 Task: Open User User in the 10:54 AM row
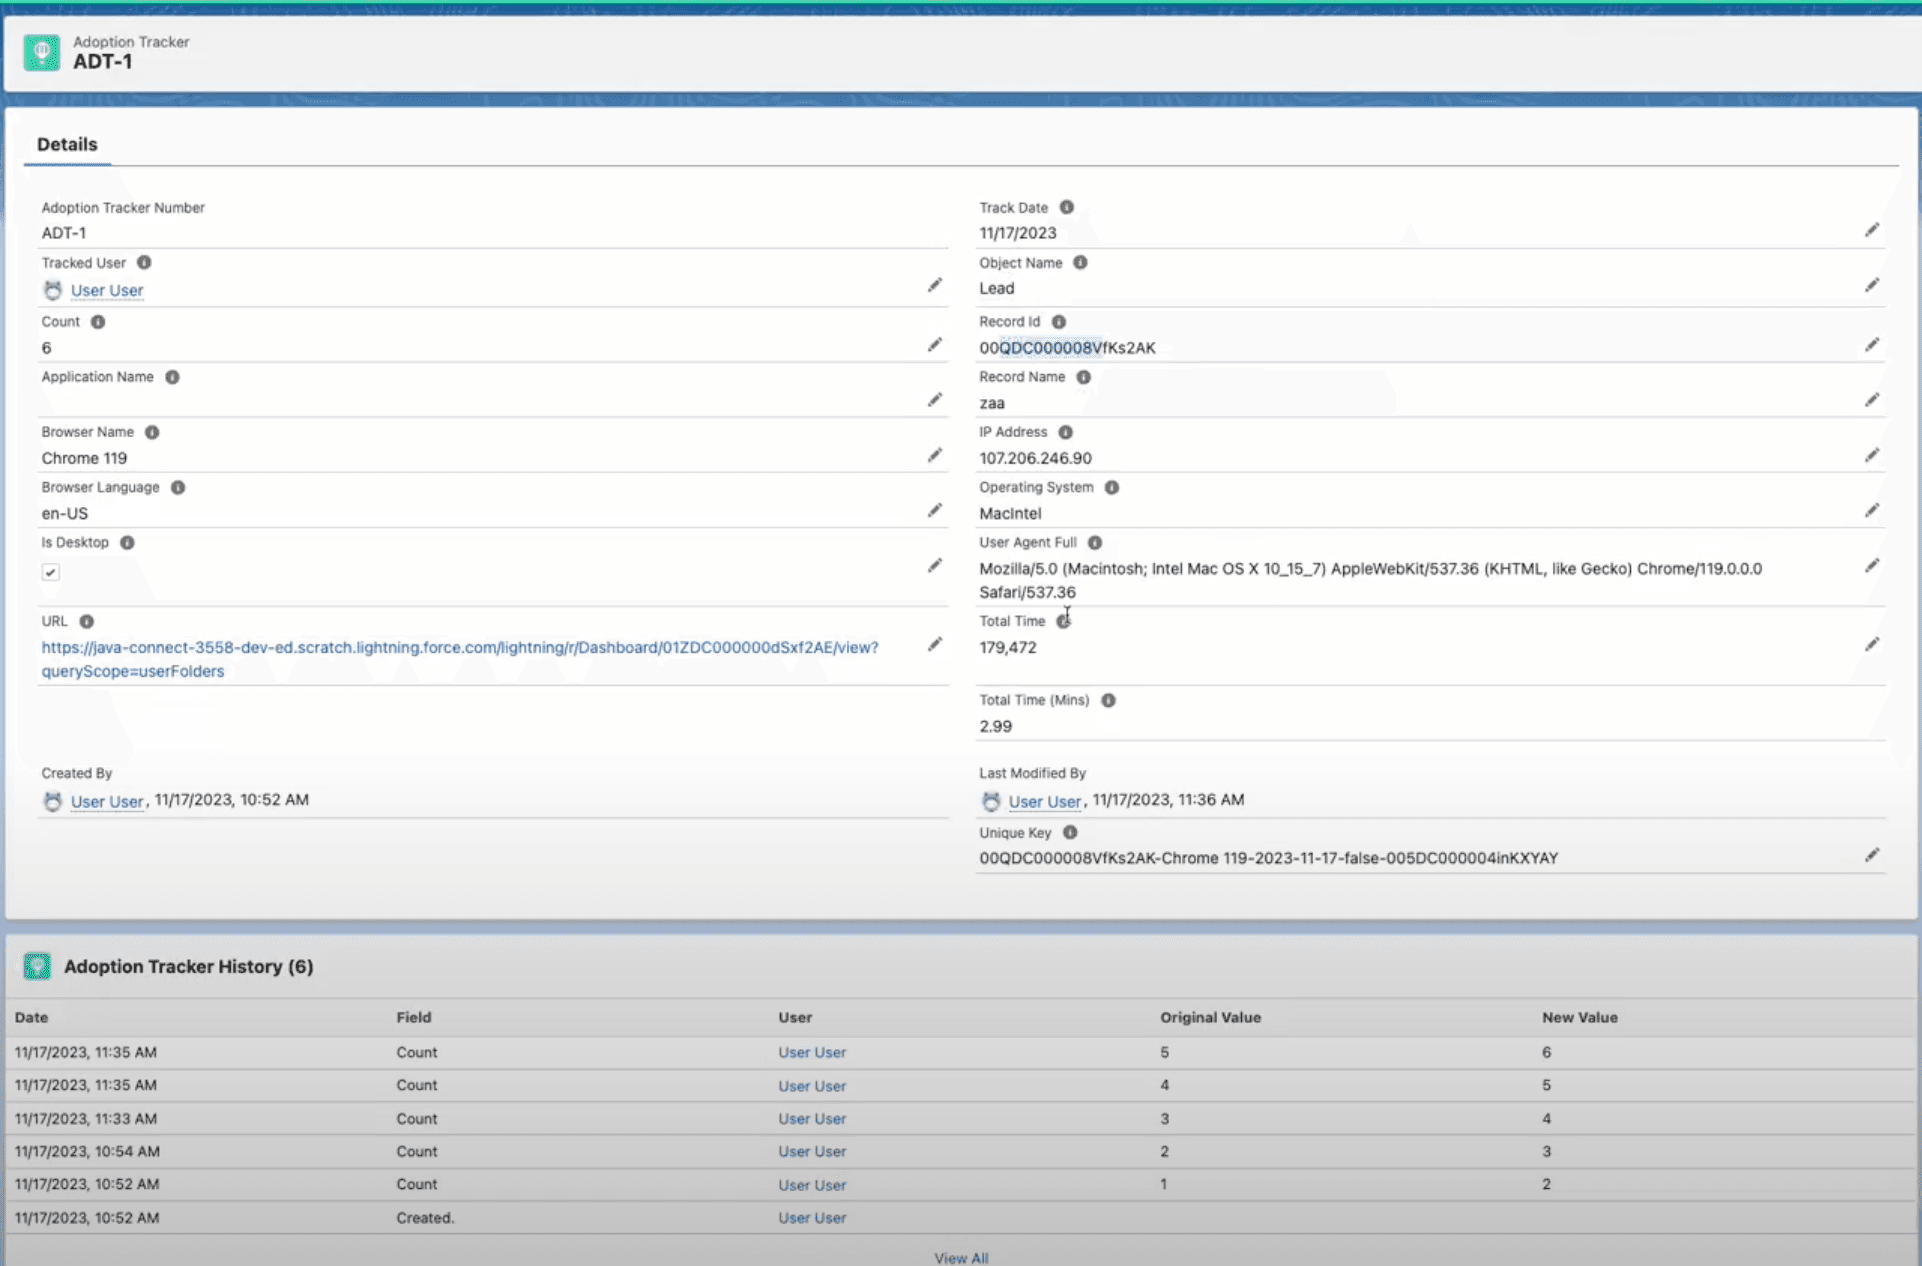pos(812,1151)
